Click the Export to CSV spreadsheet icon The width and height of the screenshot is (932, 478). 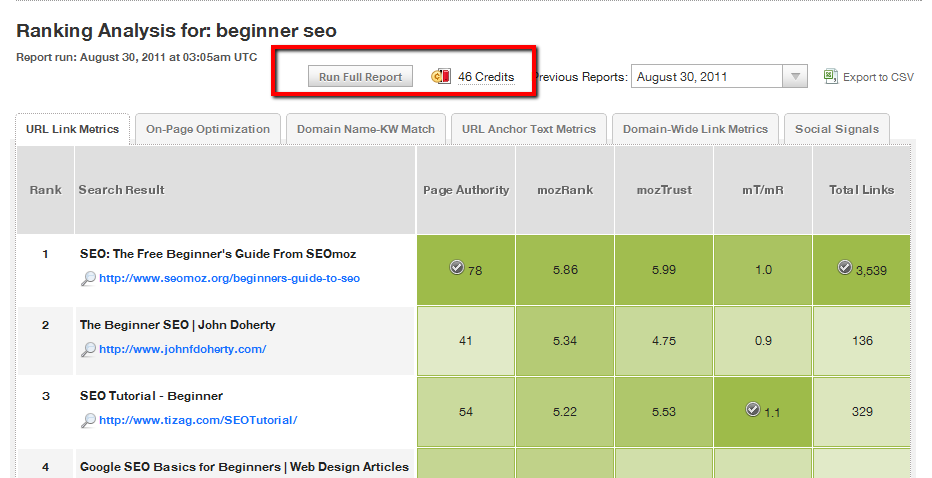click(830, 76)
